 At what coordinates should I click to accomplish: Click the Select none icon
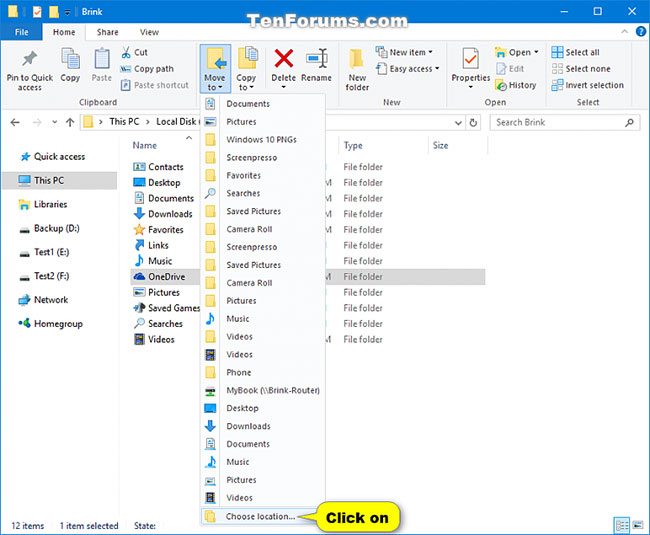[557, 69]
